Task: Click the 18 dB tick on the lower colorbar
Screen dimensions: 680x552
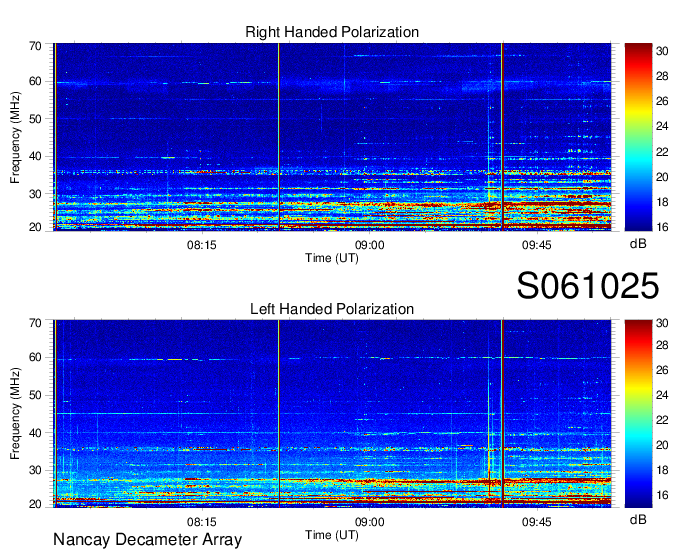Action: tap(662, 470)
